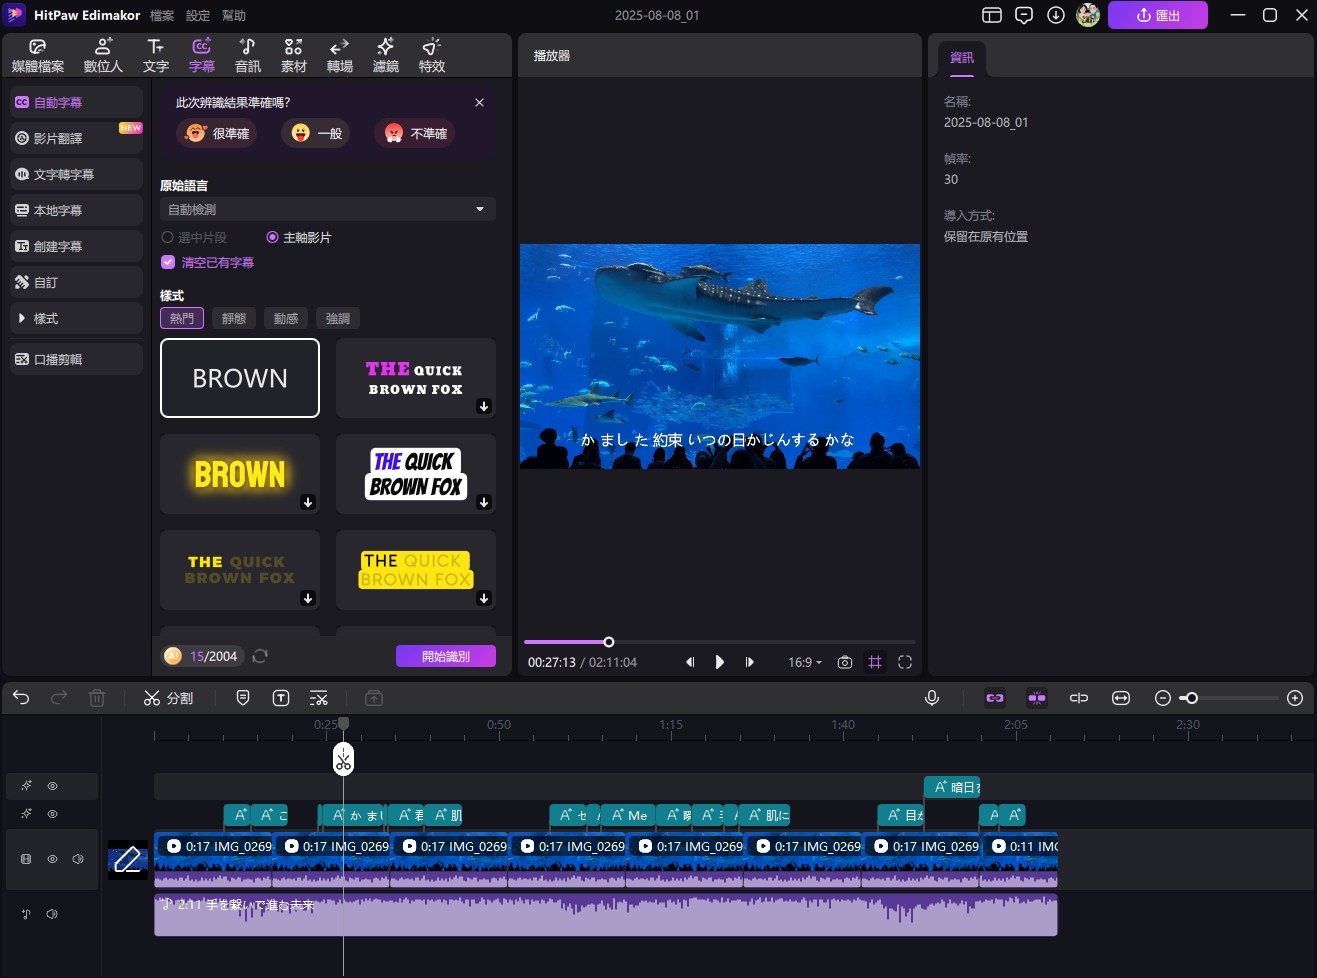Viewport: 1317px width, 978px height.
Task: Click the microphone voiceover record icon
Action: tap(932, 698)
